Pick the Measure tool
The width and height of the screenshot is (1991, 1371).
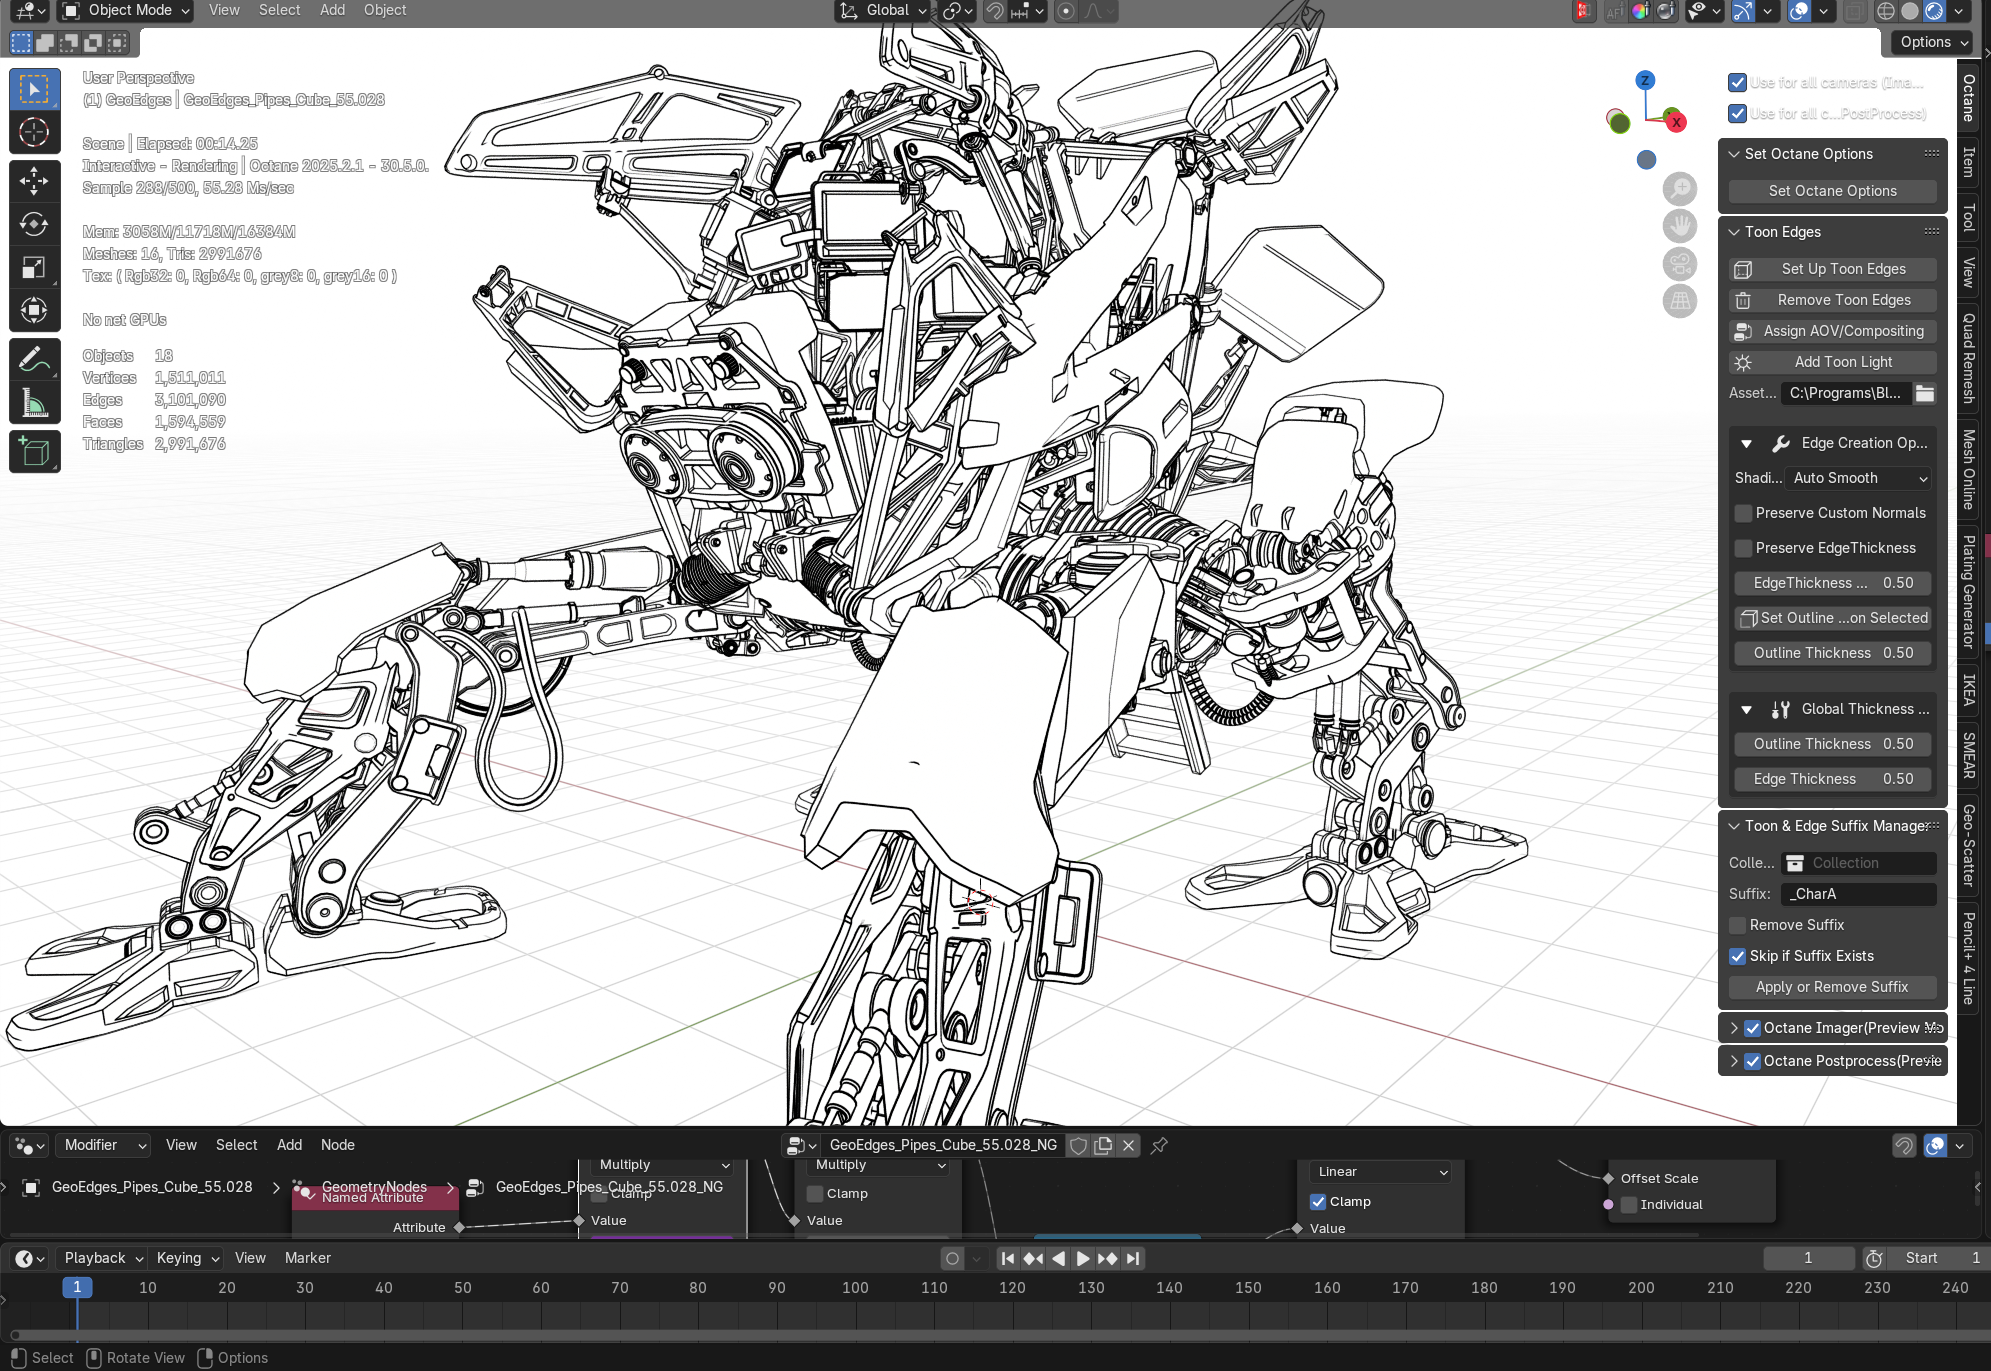pyautogui.click(x=34, y=402)
